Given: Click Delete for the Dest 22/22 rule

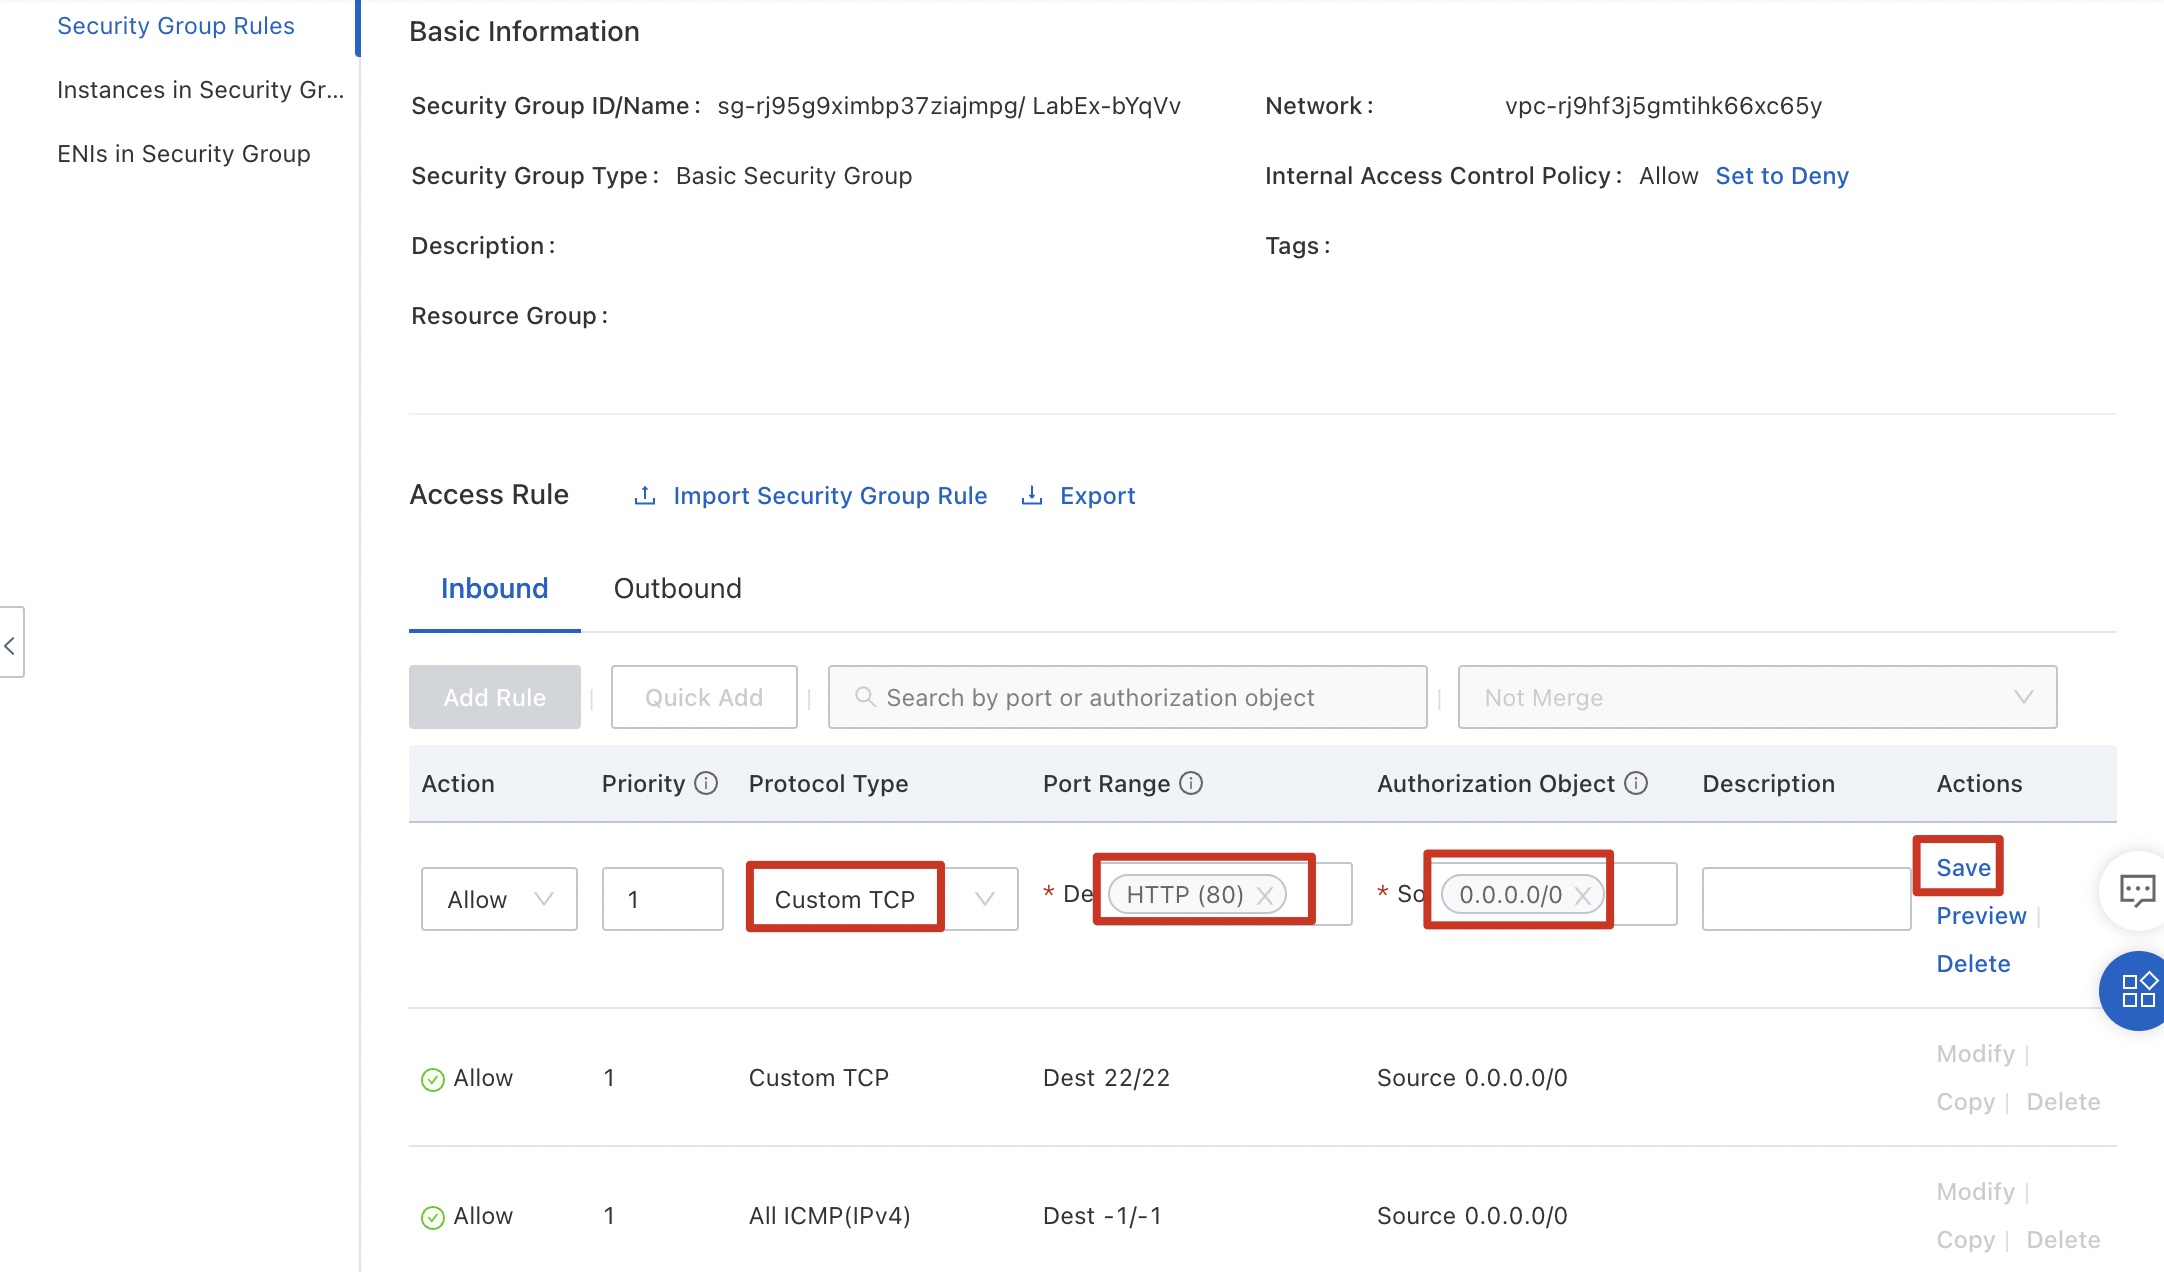Looking at the screenshot, I should pos(2063,1102).
